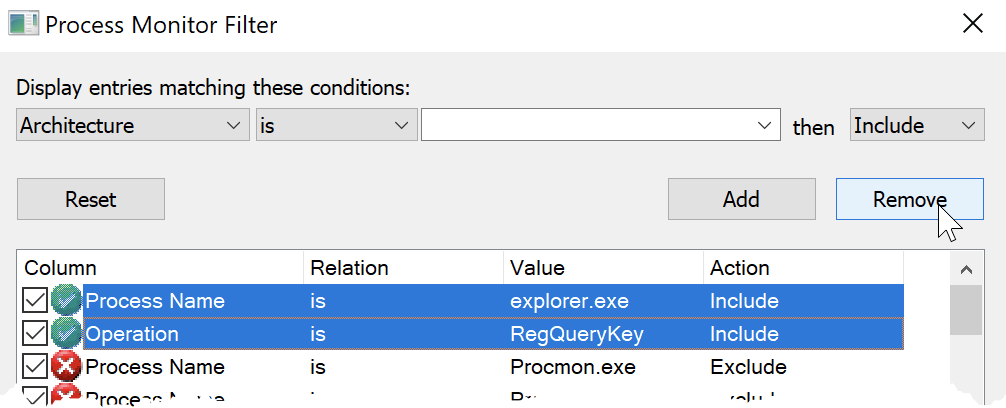Click the green include icon for explorer.exe filter
1006x408 pixels.
click(67, 300)
